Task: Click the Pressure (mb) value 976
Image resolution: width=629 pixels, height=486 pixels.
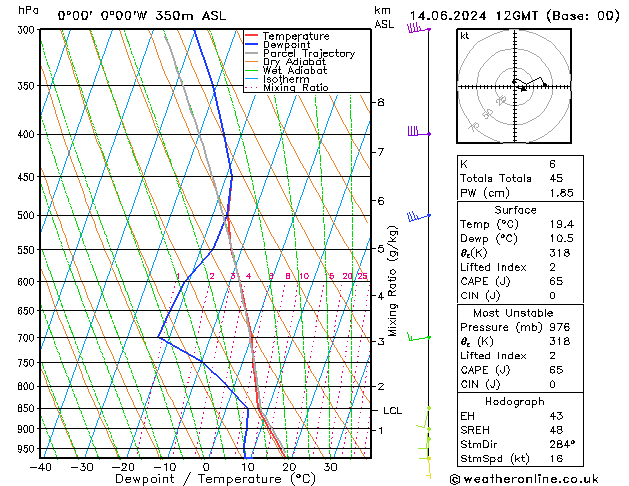Action: tap(560, 327)
